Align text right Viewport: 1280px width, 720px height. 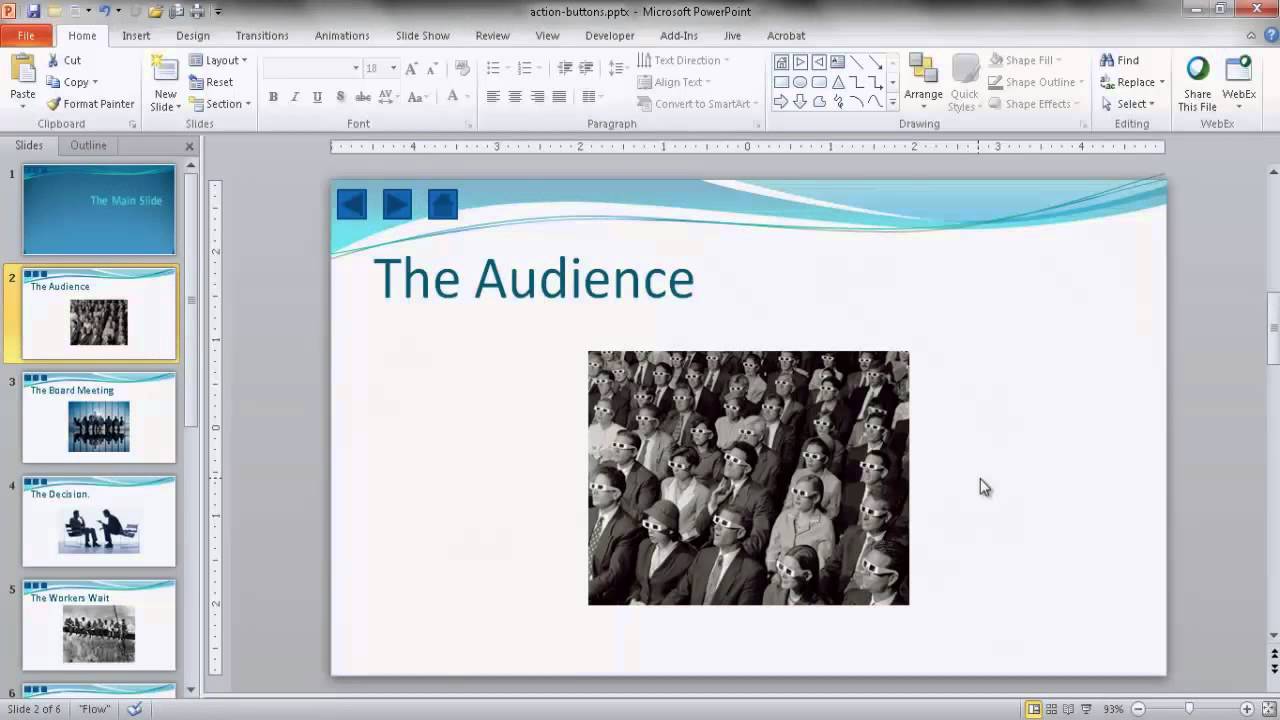(x=537, y=97)
